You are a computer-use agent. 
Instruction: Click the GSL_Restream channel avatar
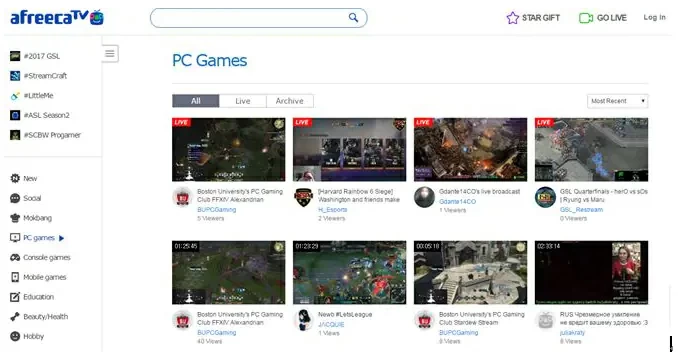[545, 197]
